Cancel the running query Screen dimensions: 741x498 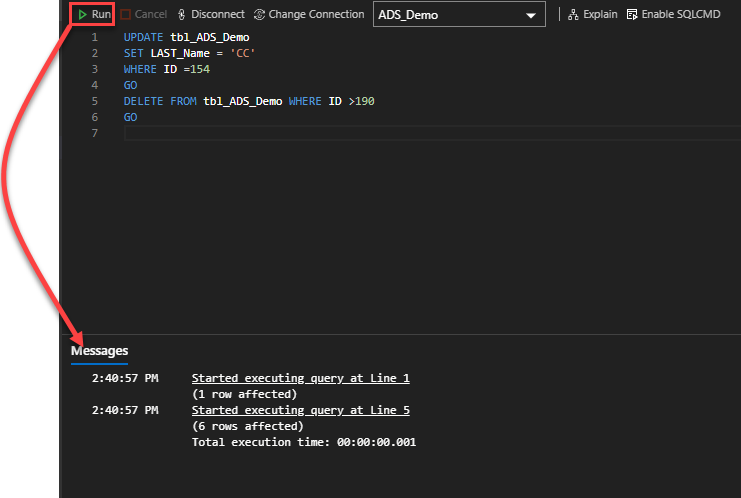coord(144,15)
